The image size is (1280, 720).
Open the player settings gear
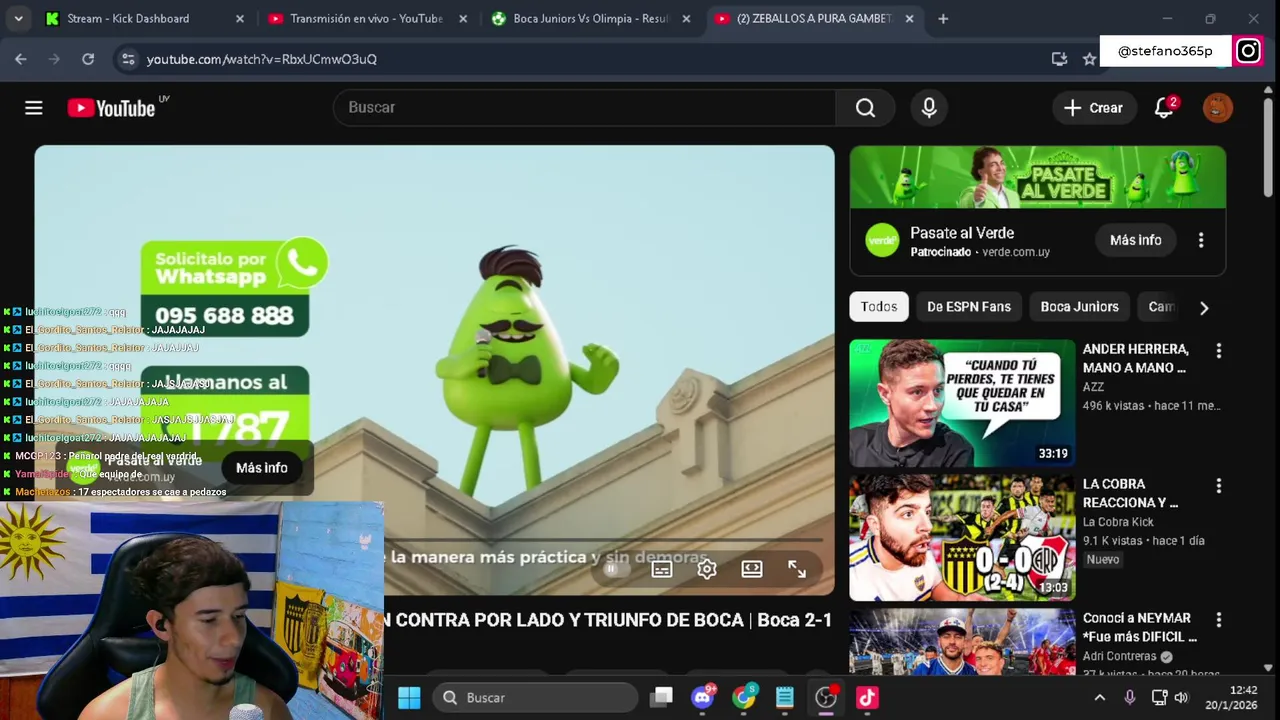coord(707,569)
